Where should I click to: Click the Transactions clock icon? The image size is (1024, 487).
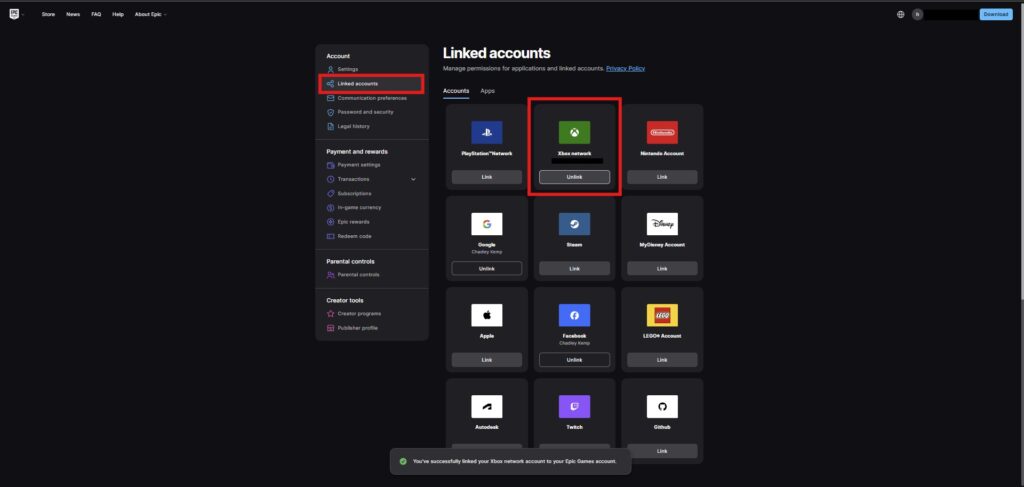tap(330, 179)
